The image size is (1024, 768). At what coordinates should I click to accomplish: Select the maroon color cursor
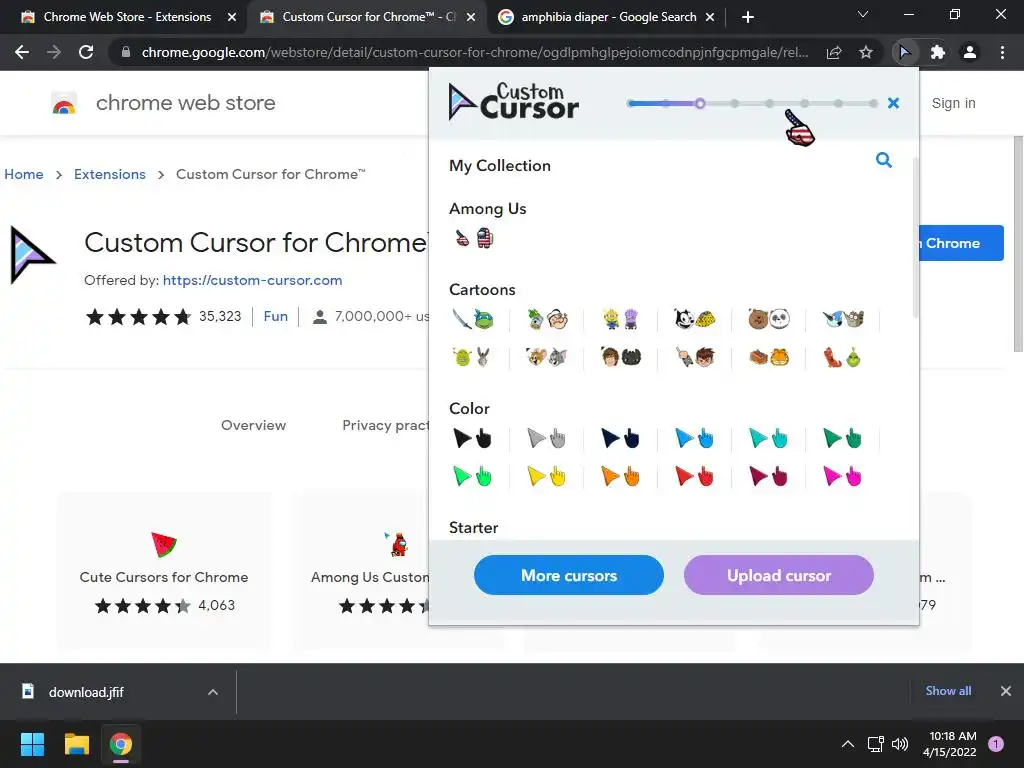(769, 476)
